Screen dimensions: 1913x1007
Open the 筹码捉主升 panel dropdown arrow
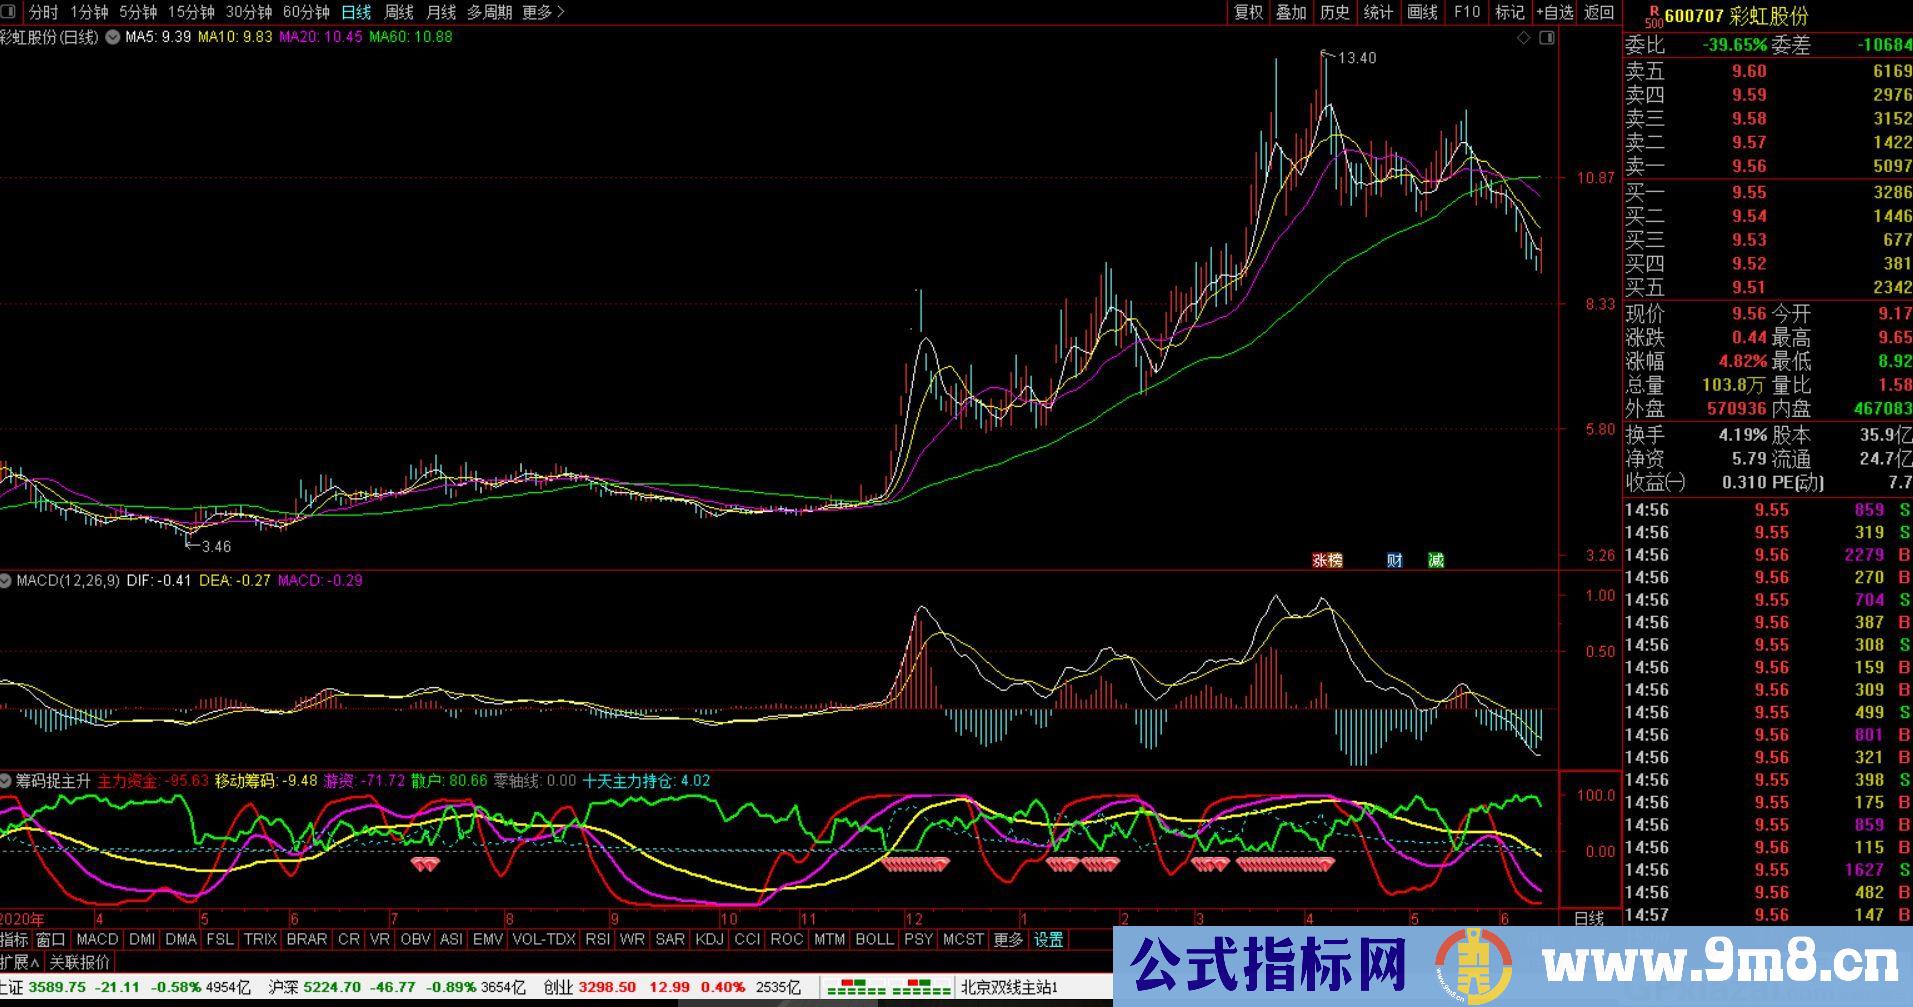(x=6, y=780)
